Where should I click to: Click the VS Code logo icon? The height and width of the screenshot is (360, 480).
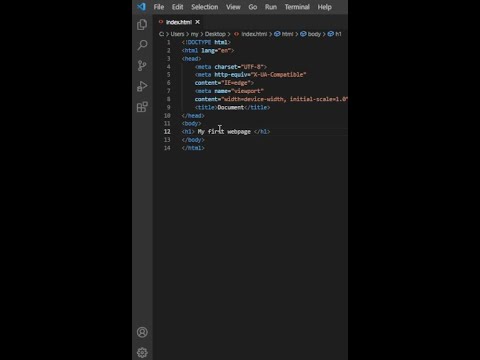point(141,7)
